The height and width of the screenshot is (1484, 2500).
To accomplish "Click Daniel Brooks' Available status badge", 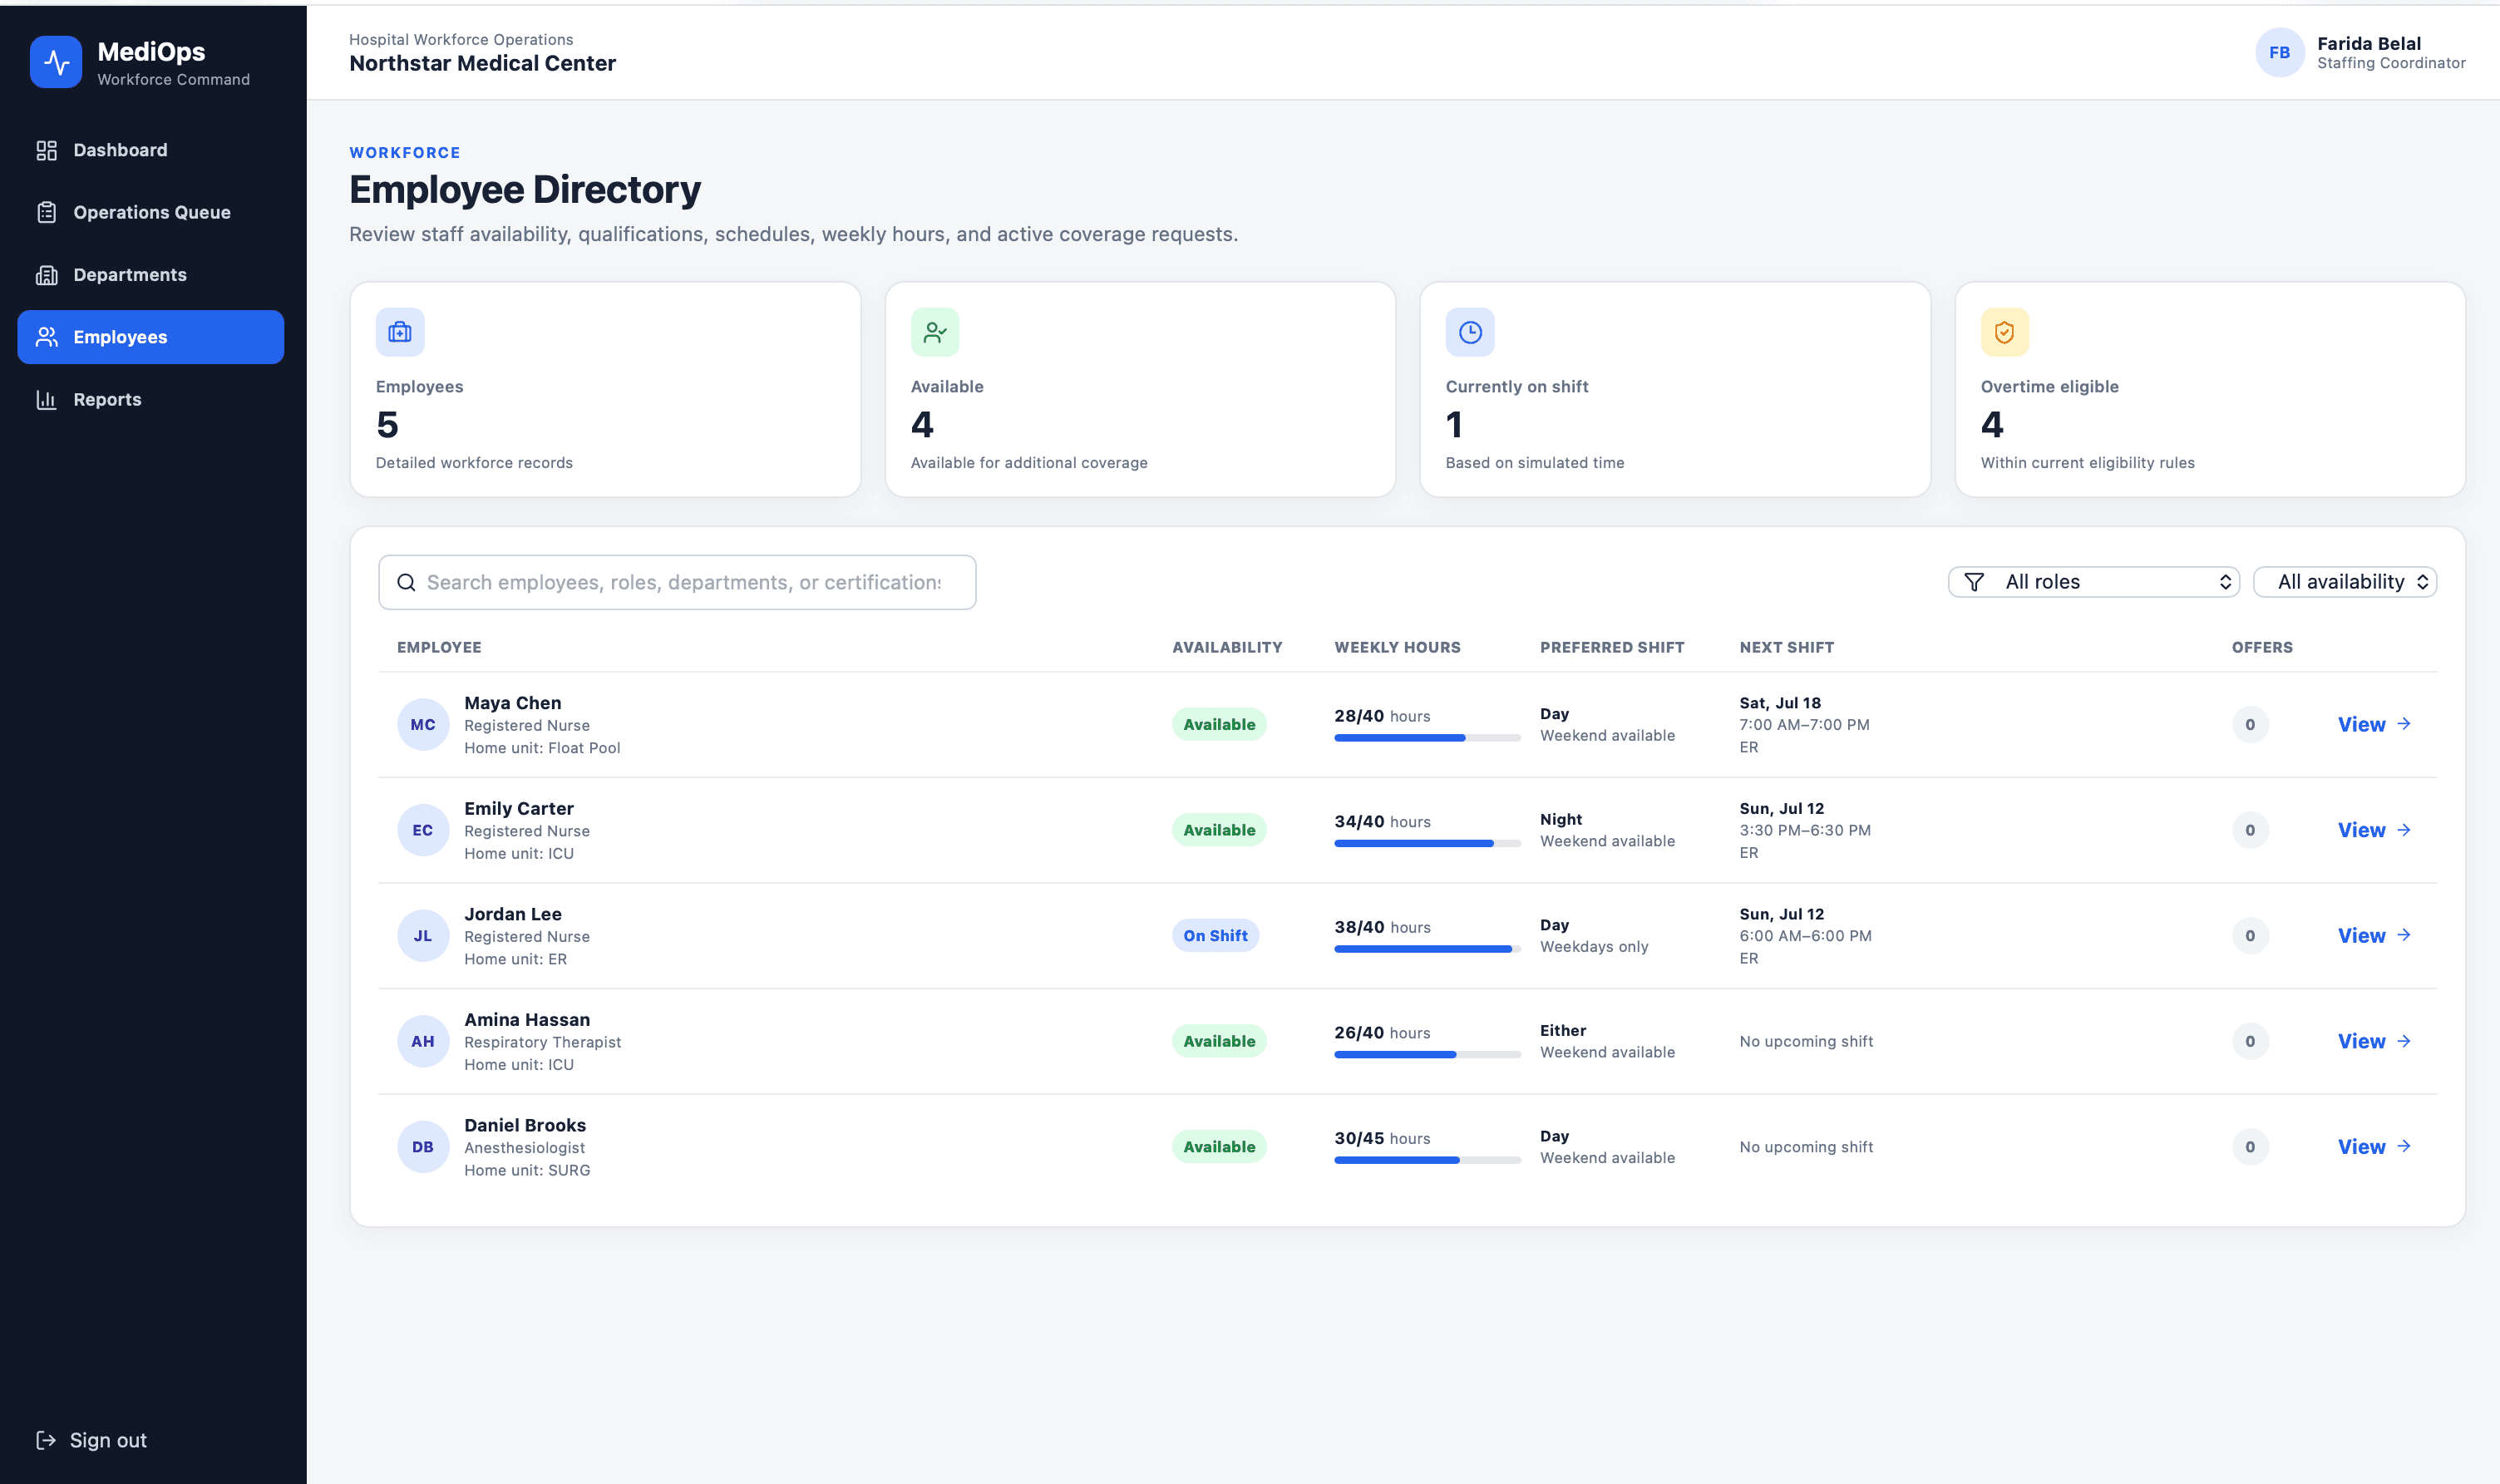I will tap(1219, 1147).
